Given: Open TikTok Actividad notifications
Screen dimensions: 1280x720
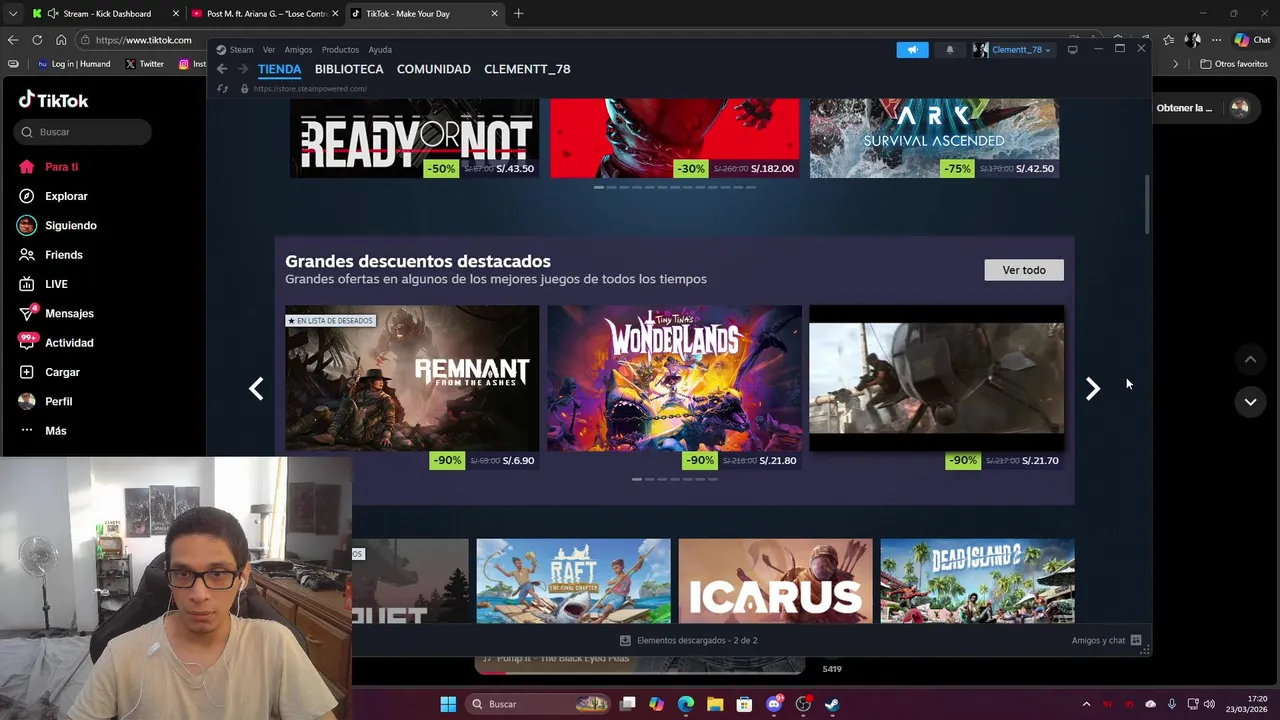Looking at the screenshot, I should coord(56,343).
